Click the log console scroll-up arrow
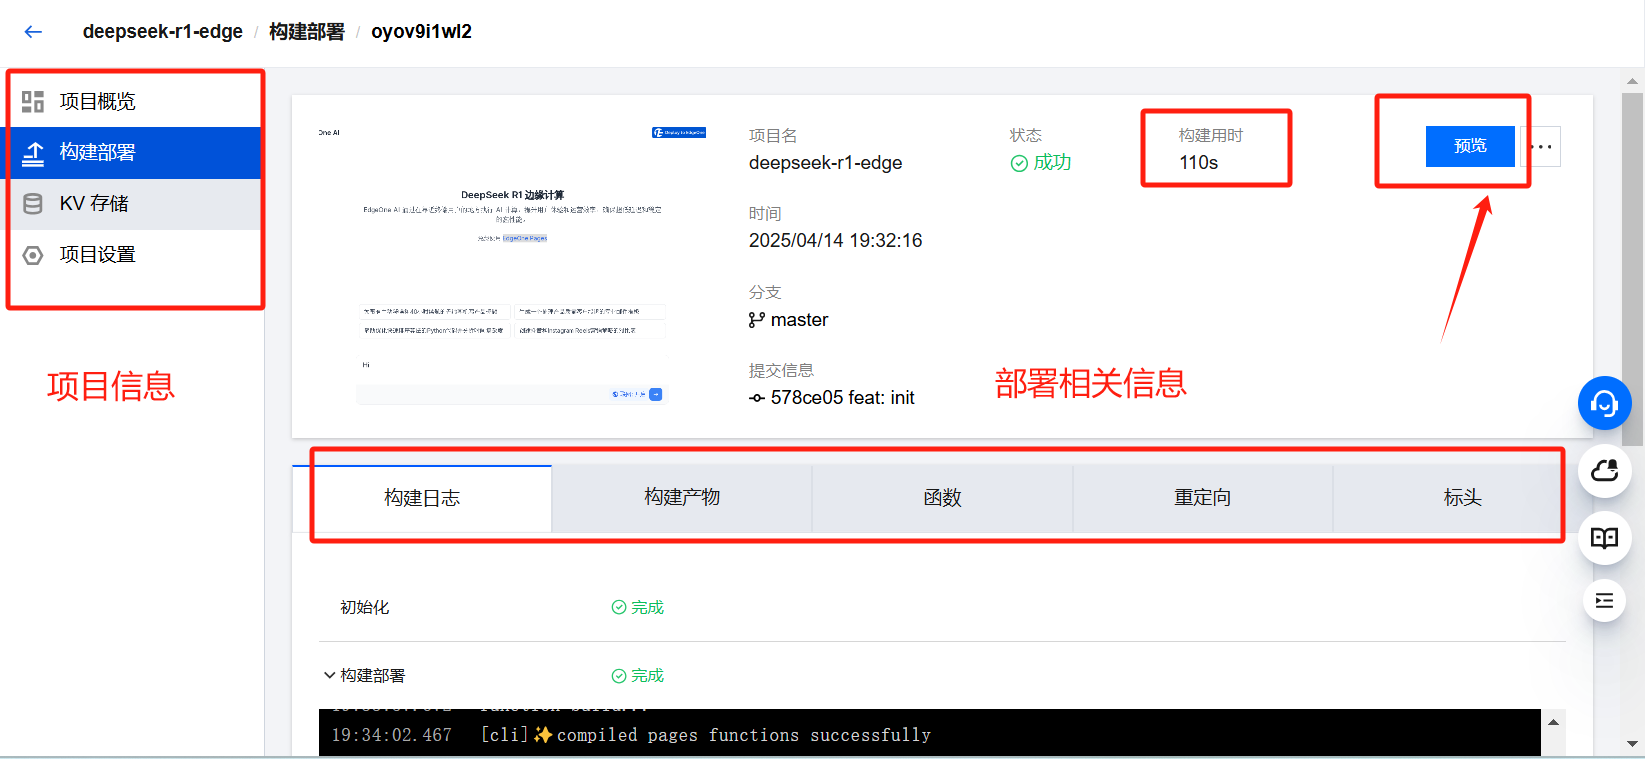This screenshot has width=1645, height=759. [1553, 722]
